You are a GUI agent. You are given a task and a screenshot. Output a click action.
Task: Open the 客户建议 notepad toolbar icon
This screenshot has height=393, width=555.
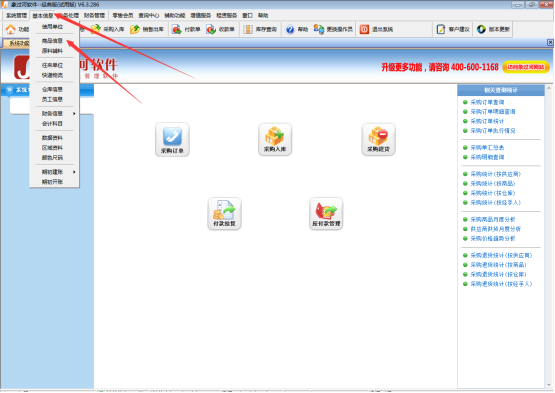click(x=441, y=29)
